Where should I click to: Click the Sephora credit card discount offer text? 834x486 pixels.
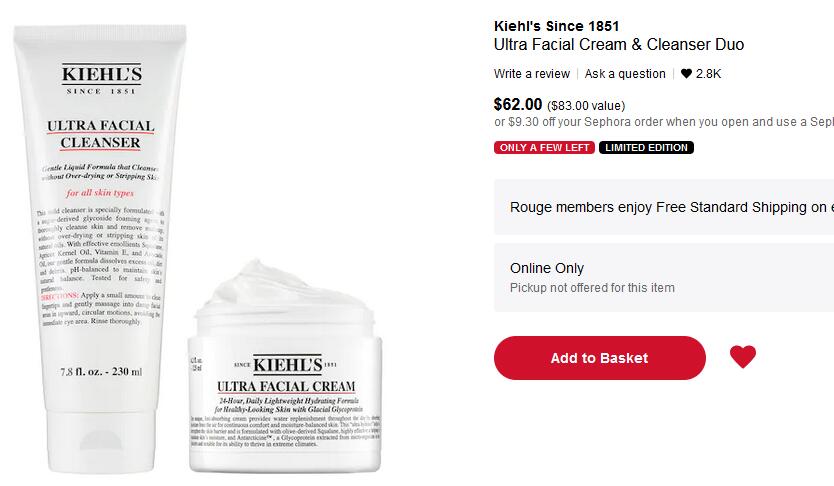664,122
